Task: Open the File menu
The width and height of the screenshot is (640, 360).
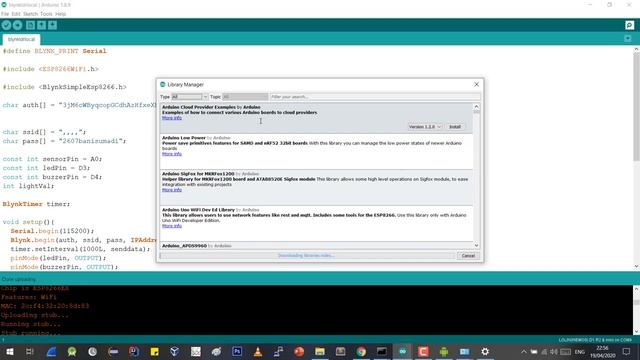Action: click(x=5, y=14)
